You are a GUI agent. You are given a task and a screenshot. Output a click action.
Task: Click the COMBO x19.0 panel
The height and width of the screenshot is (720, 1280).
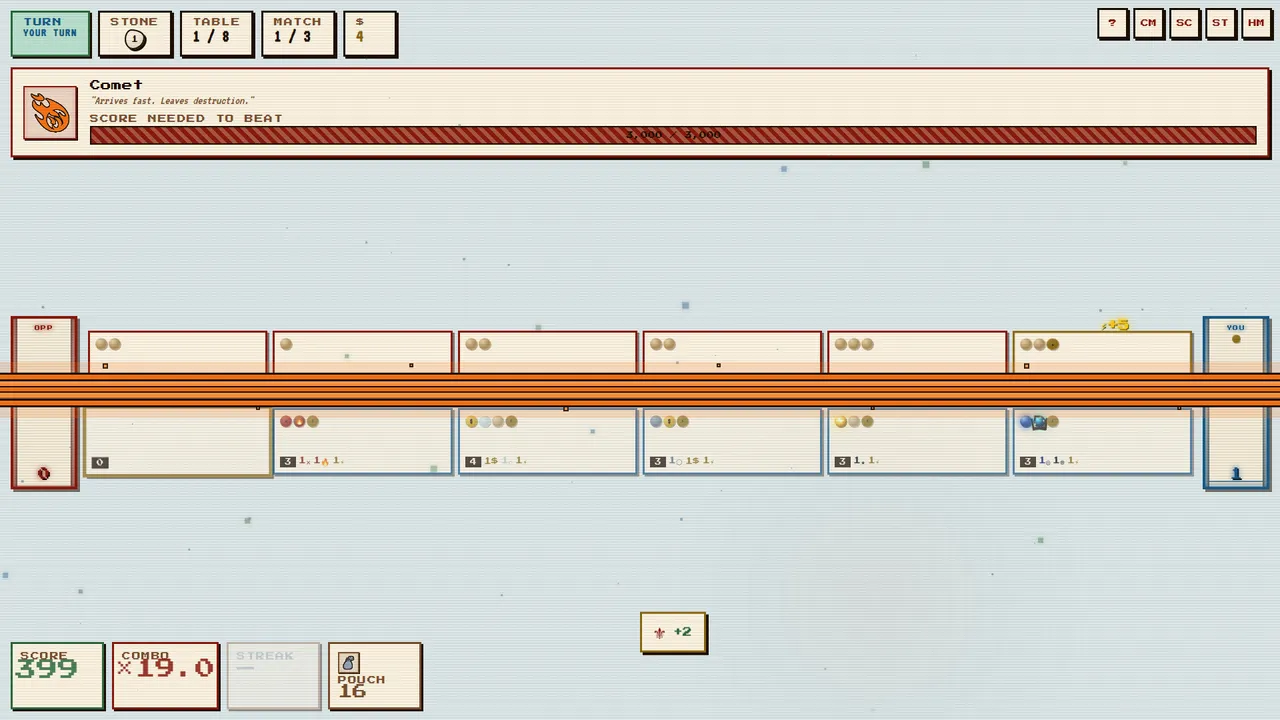coord(165,675)
